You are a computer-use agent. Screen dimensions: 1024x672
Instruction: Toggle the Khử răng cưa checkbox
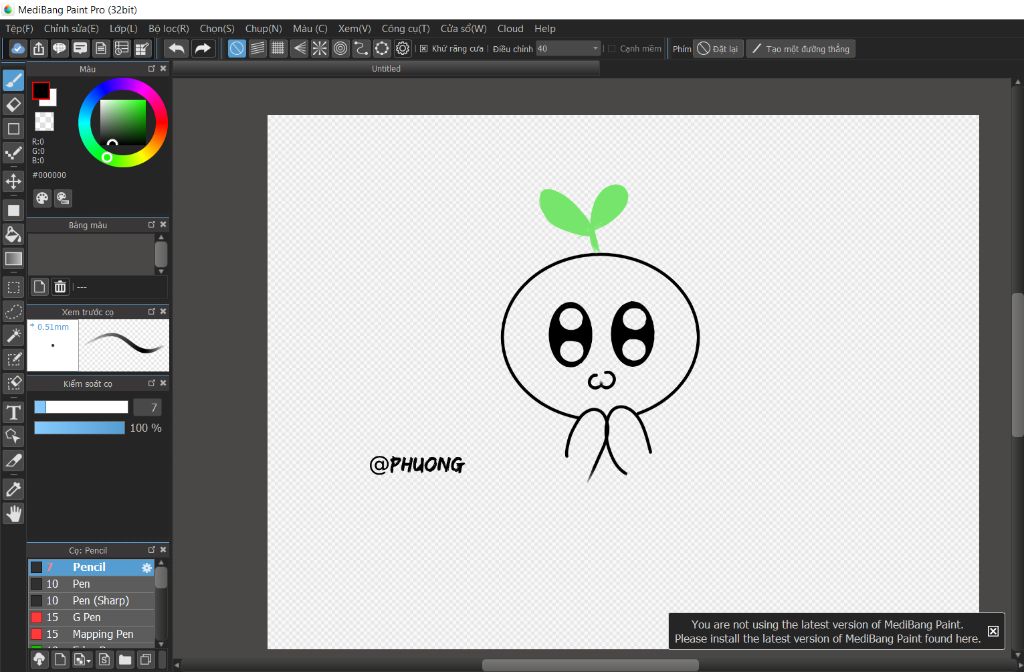point(424,48)
